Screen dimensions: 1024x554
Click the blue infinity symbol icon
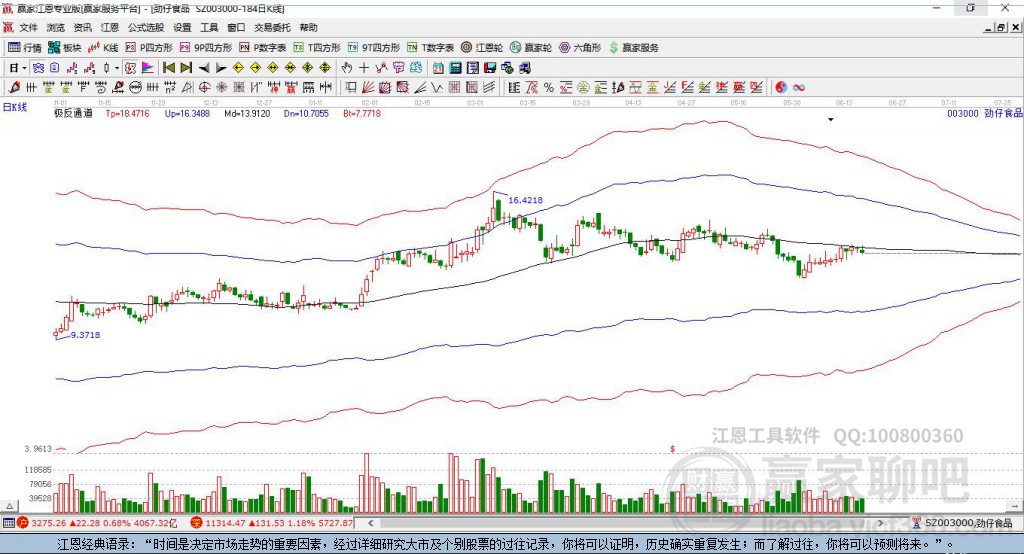(x=799, y=88)
